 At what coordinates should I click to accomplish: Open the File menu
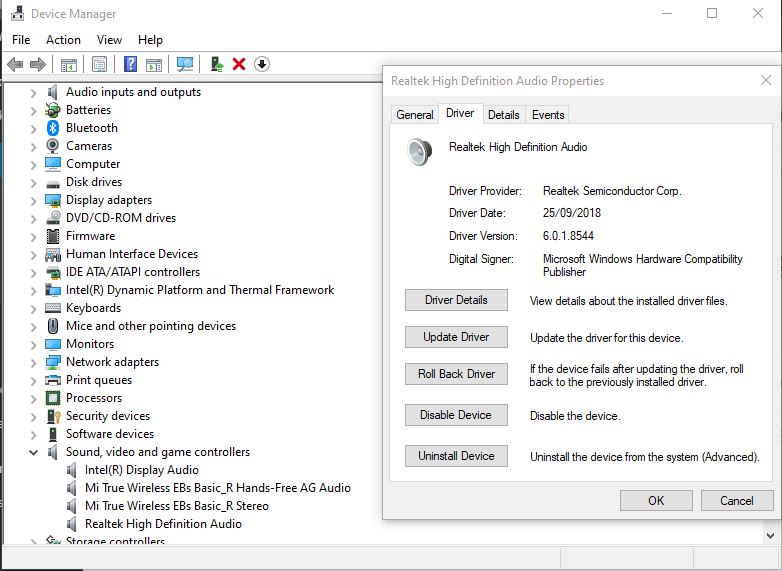coord(21,40)
